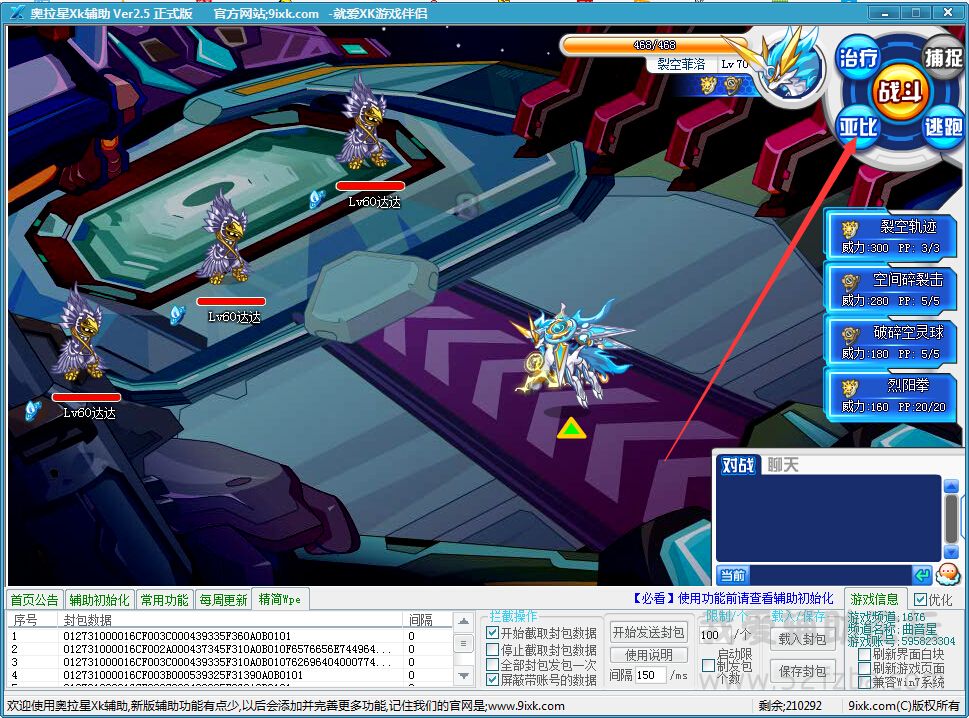Use the 烈阳拳 skill
The height and width of the screenshot is (718, 969).
coord(891,395)
